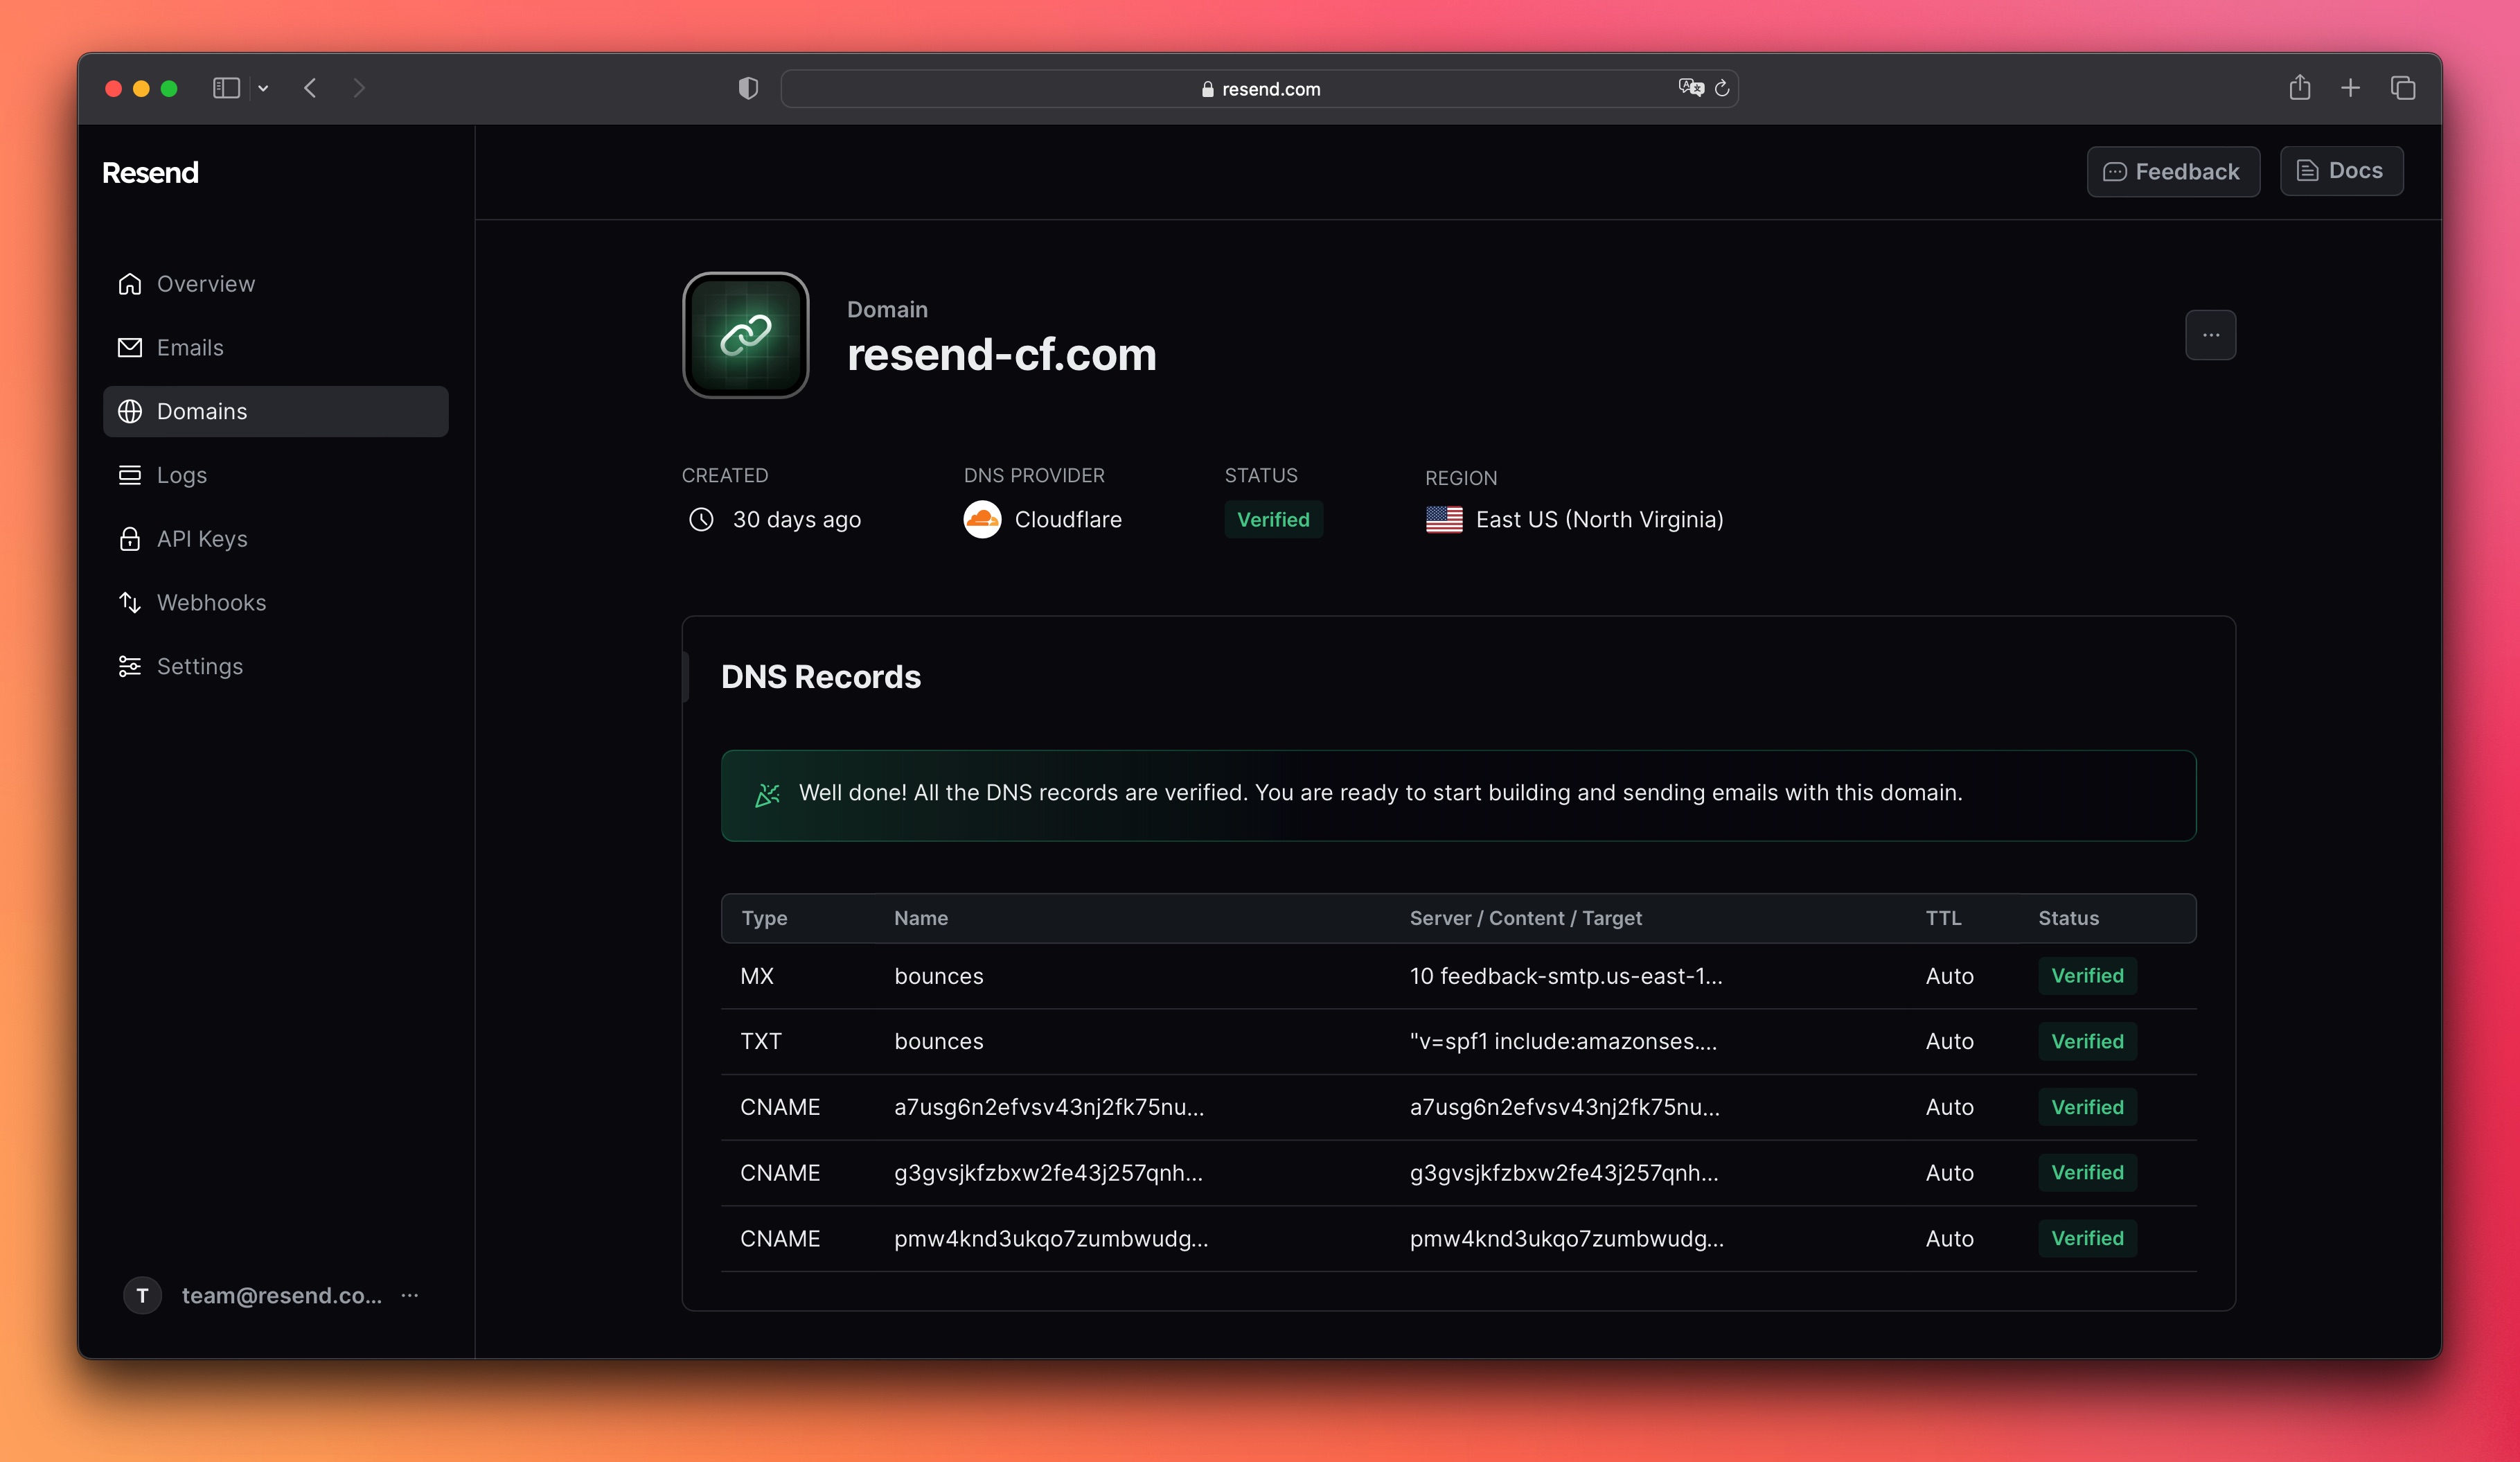Click the East US (North Virginia) text
The height and width of the screenshot is (1462, 2520).
click(x=1599, y=520)
